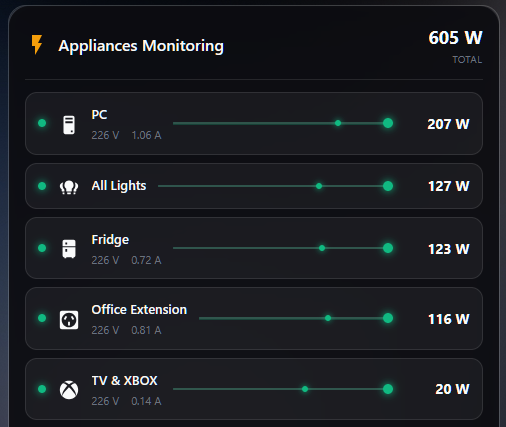The image size is (506, 427).
Task: Click the green status dot for Office Extension
Action: coord(42,318)
